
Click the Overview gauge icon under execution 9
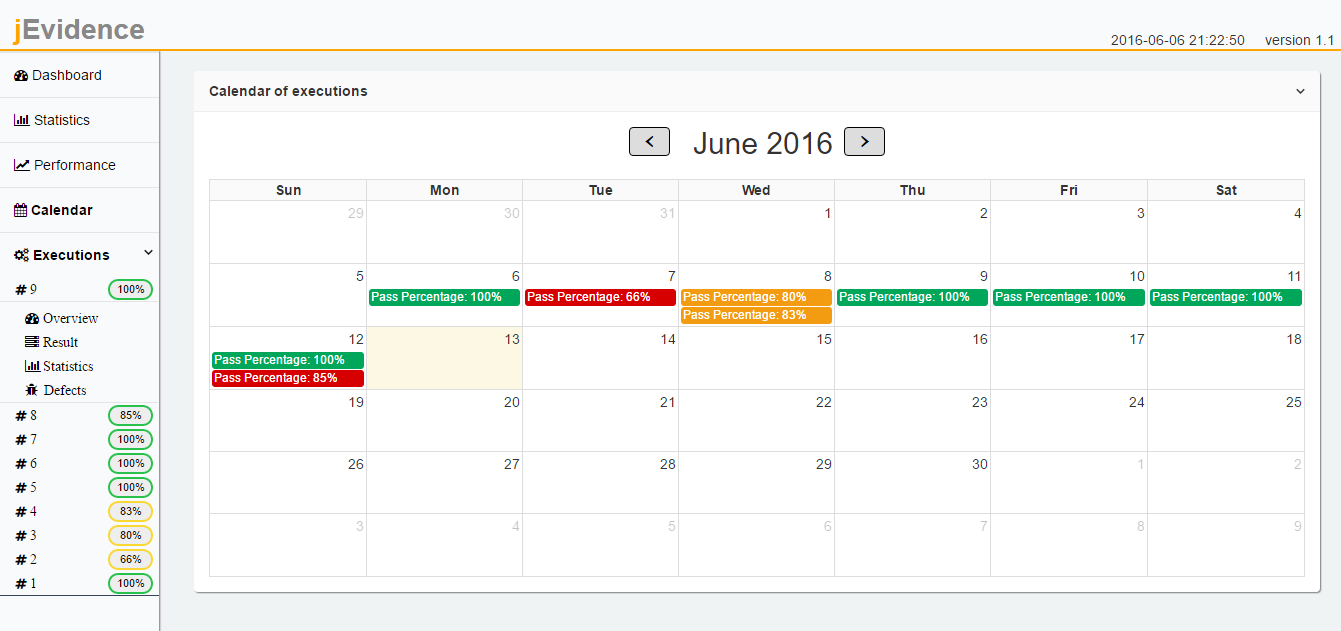32,318
